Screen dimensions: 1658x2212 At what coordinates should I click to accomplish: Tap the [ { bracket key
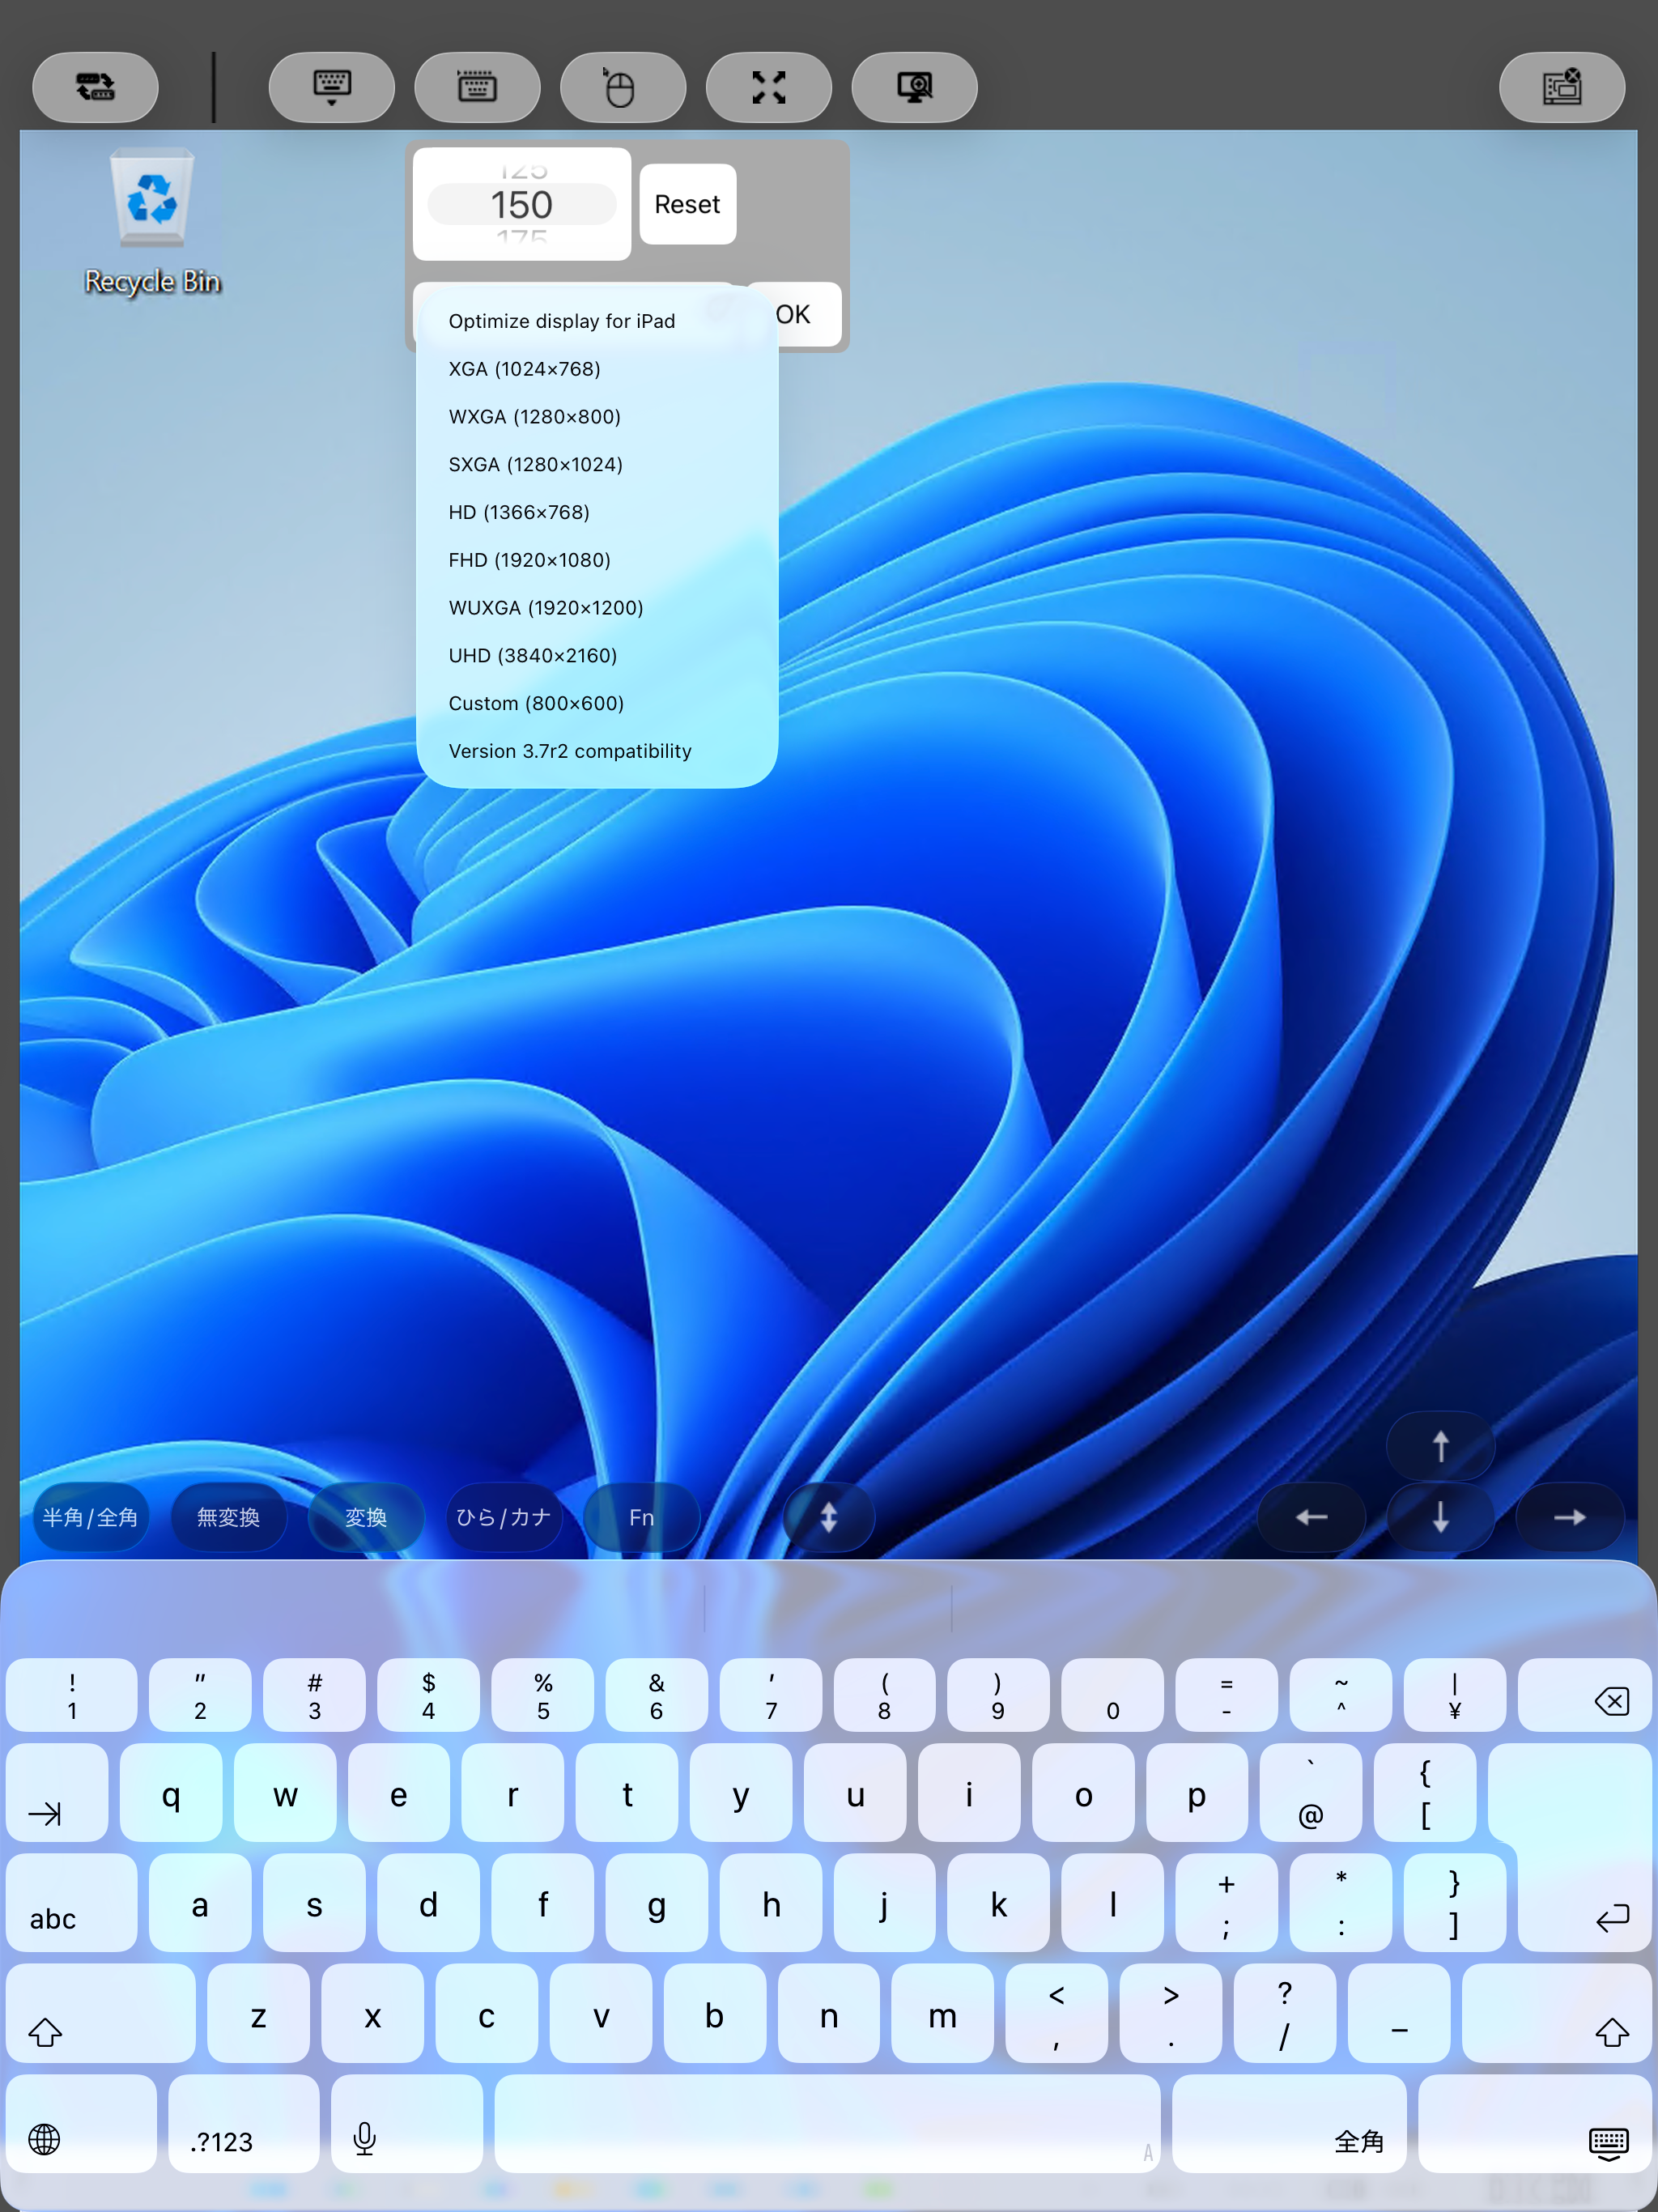point(1425,1793)
